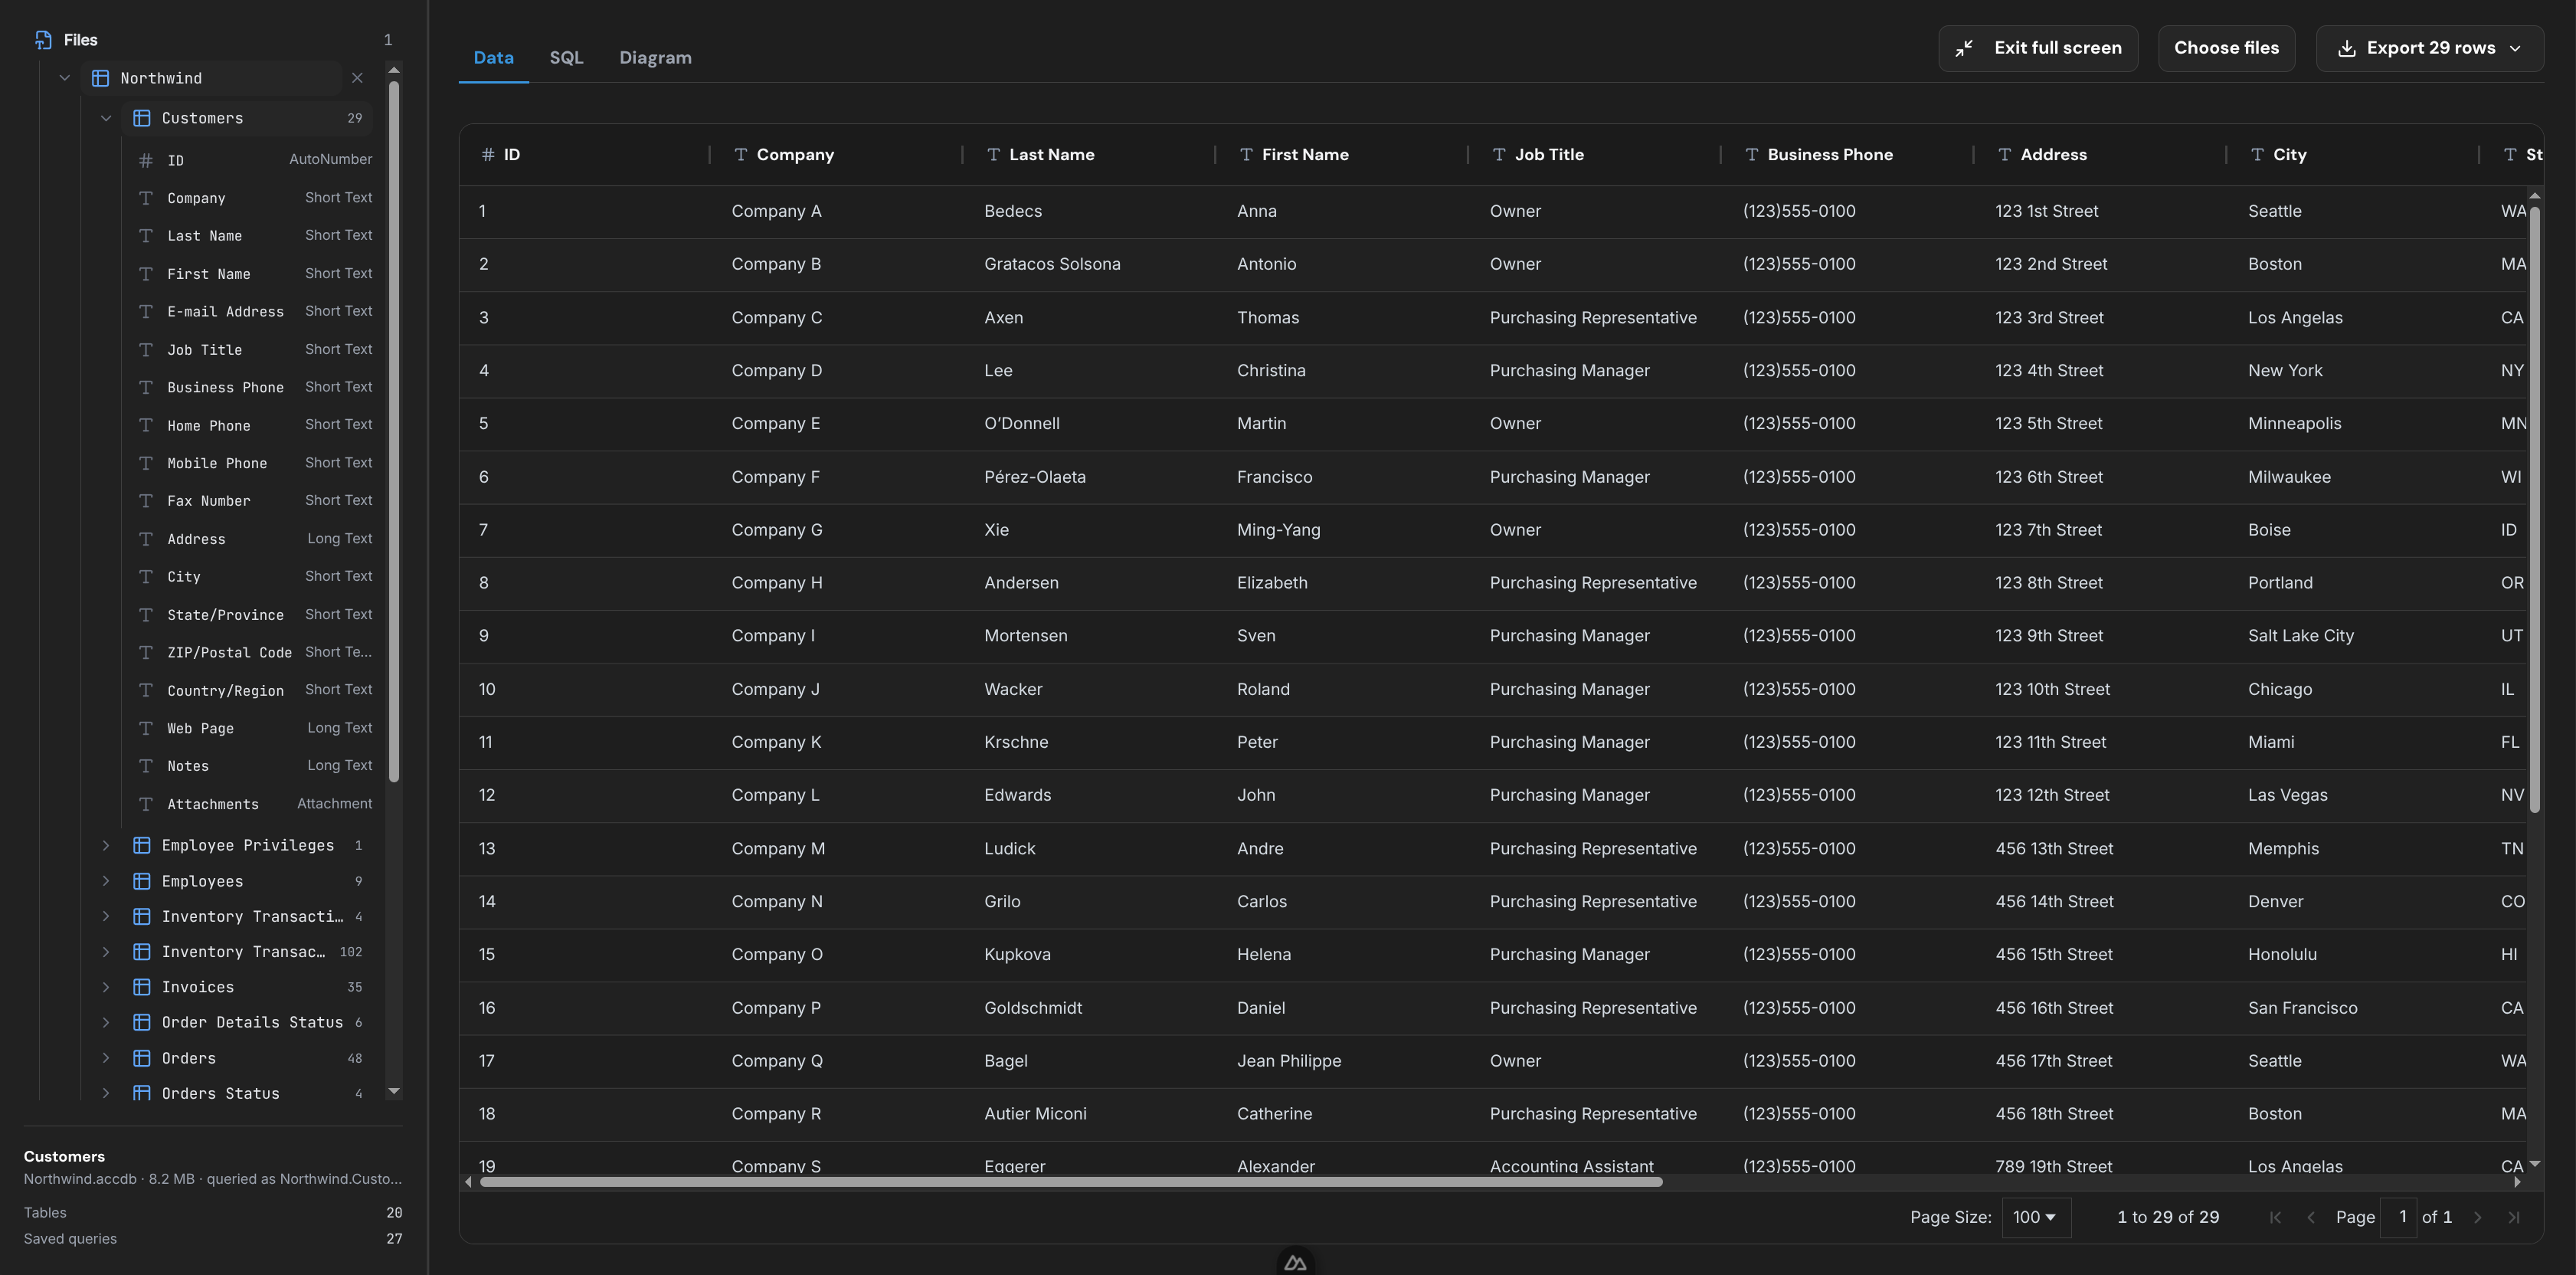Screen dimensions: 2576x1275
Task: Click the cell 'Jean Philippe'
Action: tap(1289, 1061)
